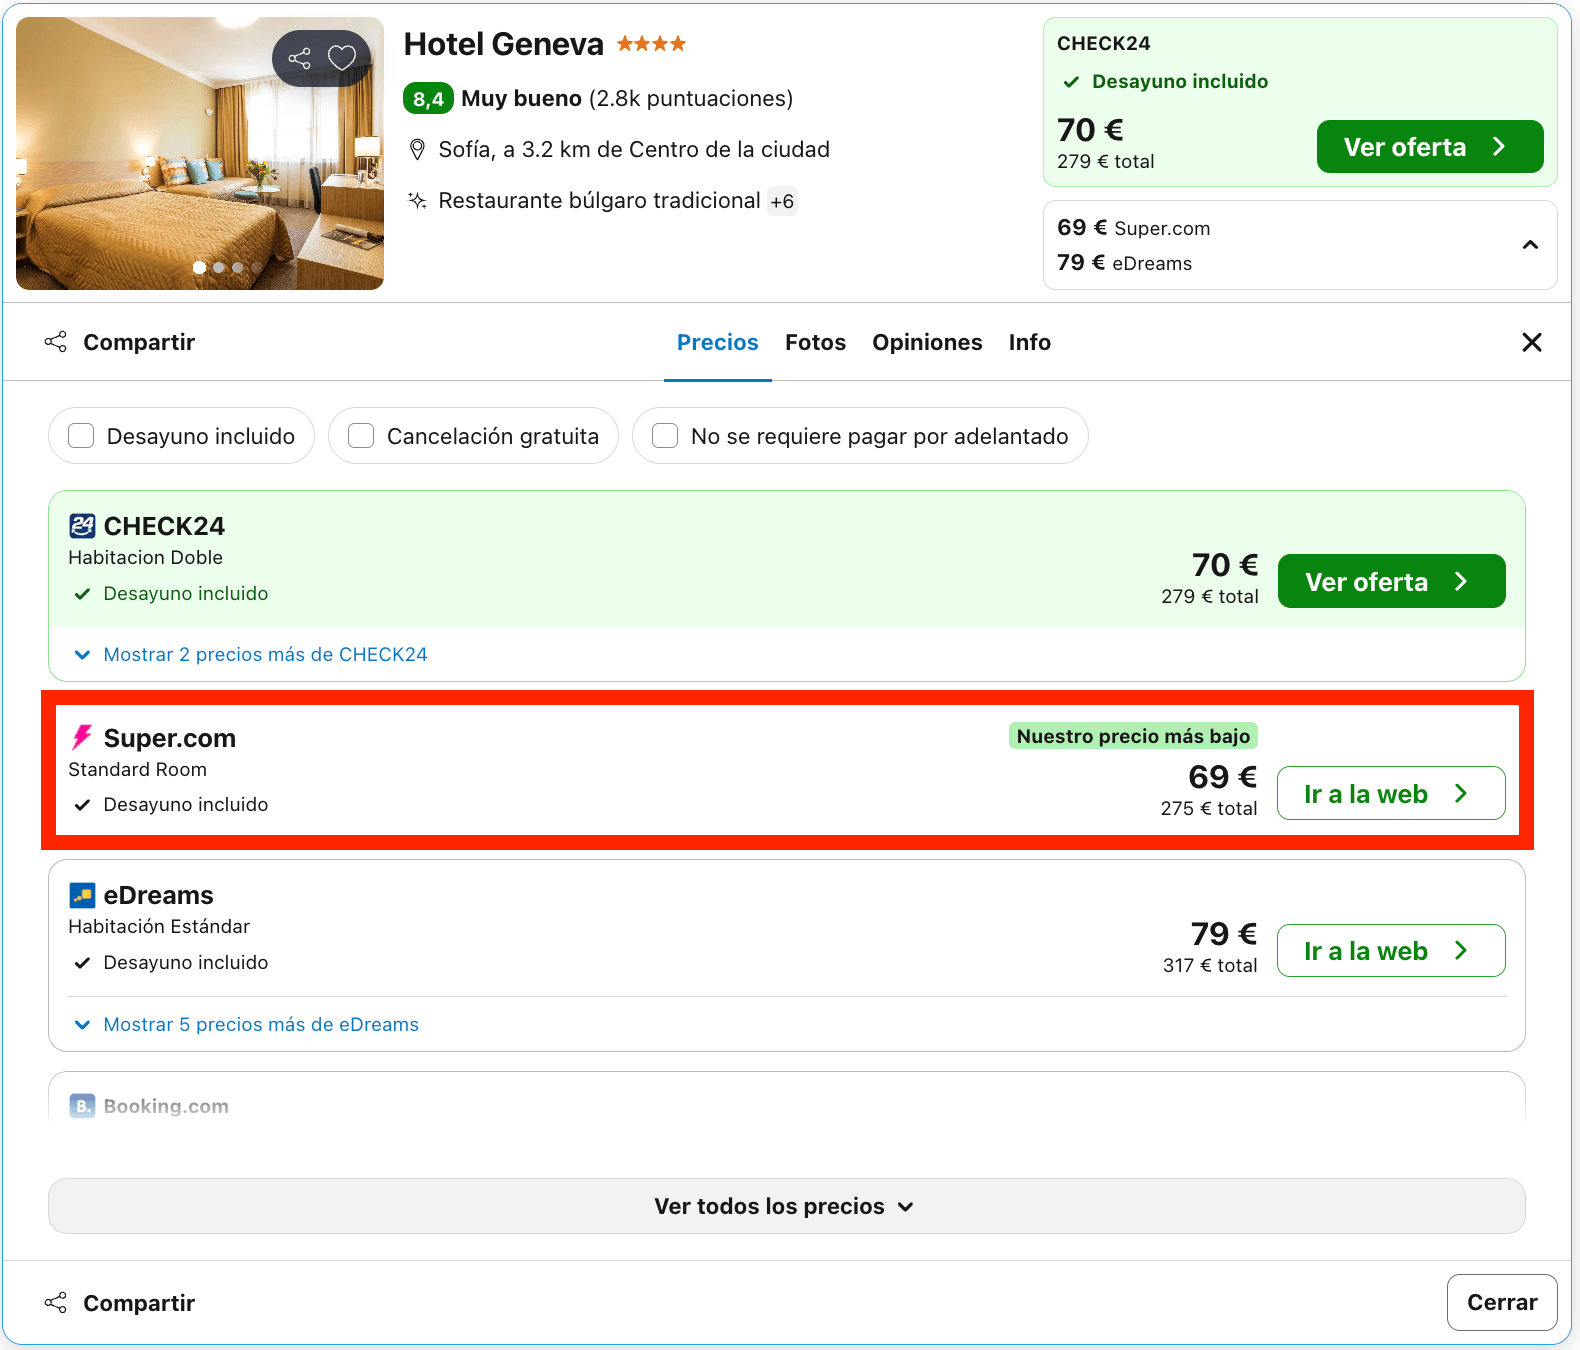1580x1350 pixels.
Task: Click the Cerrar button
Action: [x=1502, y=1302]
